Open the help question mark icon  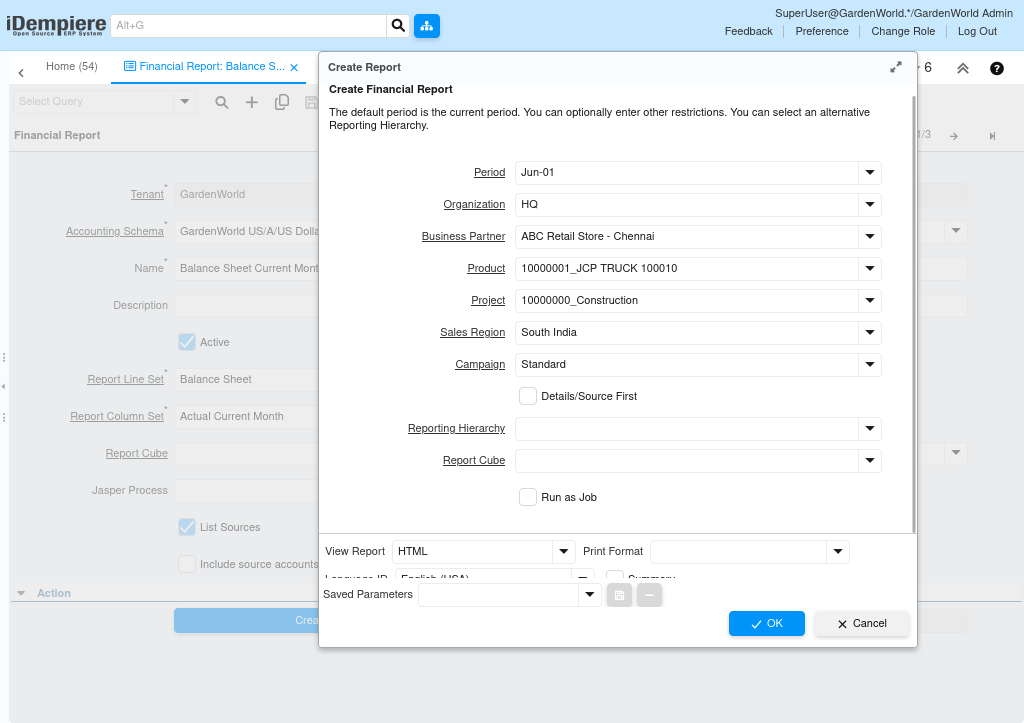(x=997, y=68)
